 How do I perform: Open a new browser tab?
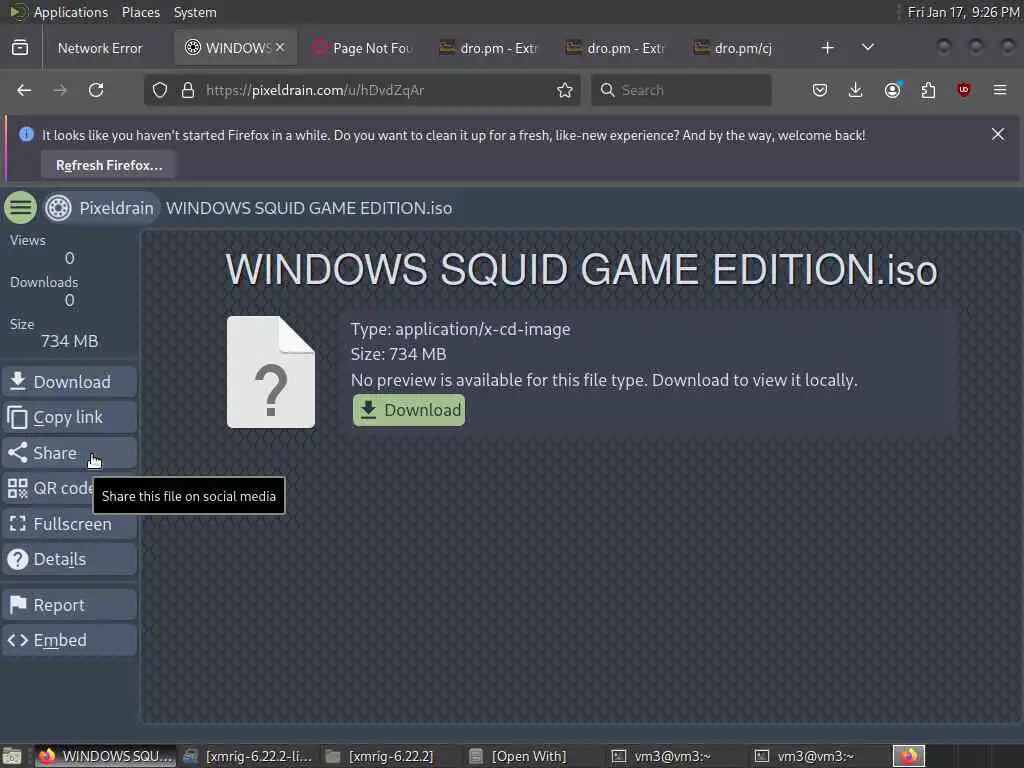tap(827, 48)
